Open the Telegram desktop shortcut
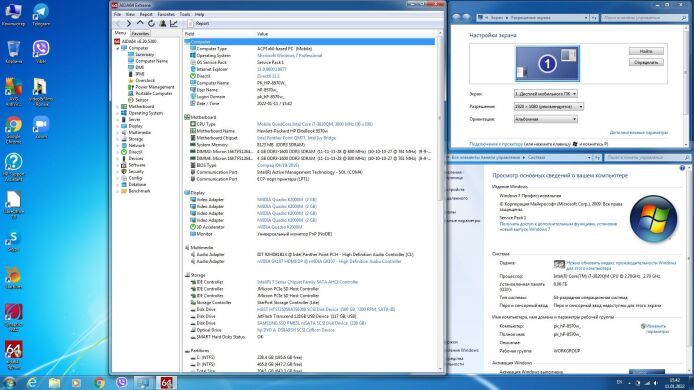The height and width of the screenshot is (390, 694). click(41, 14)
